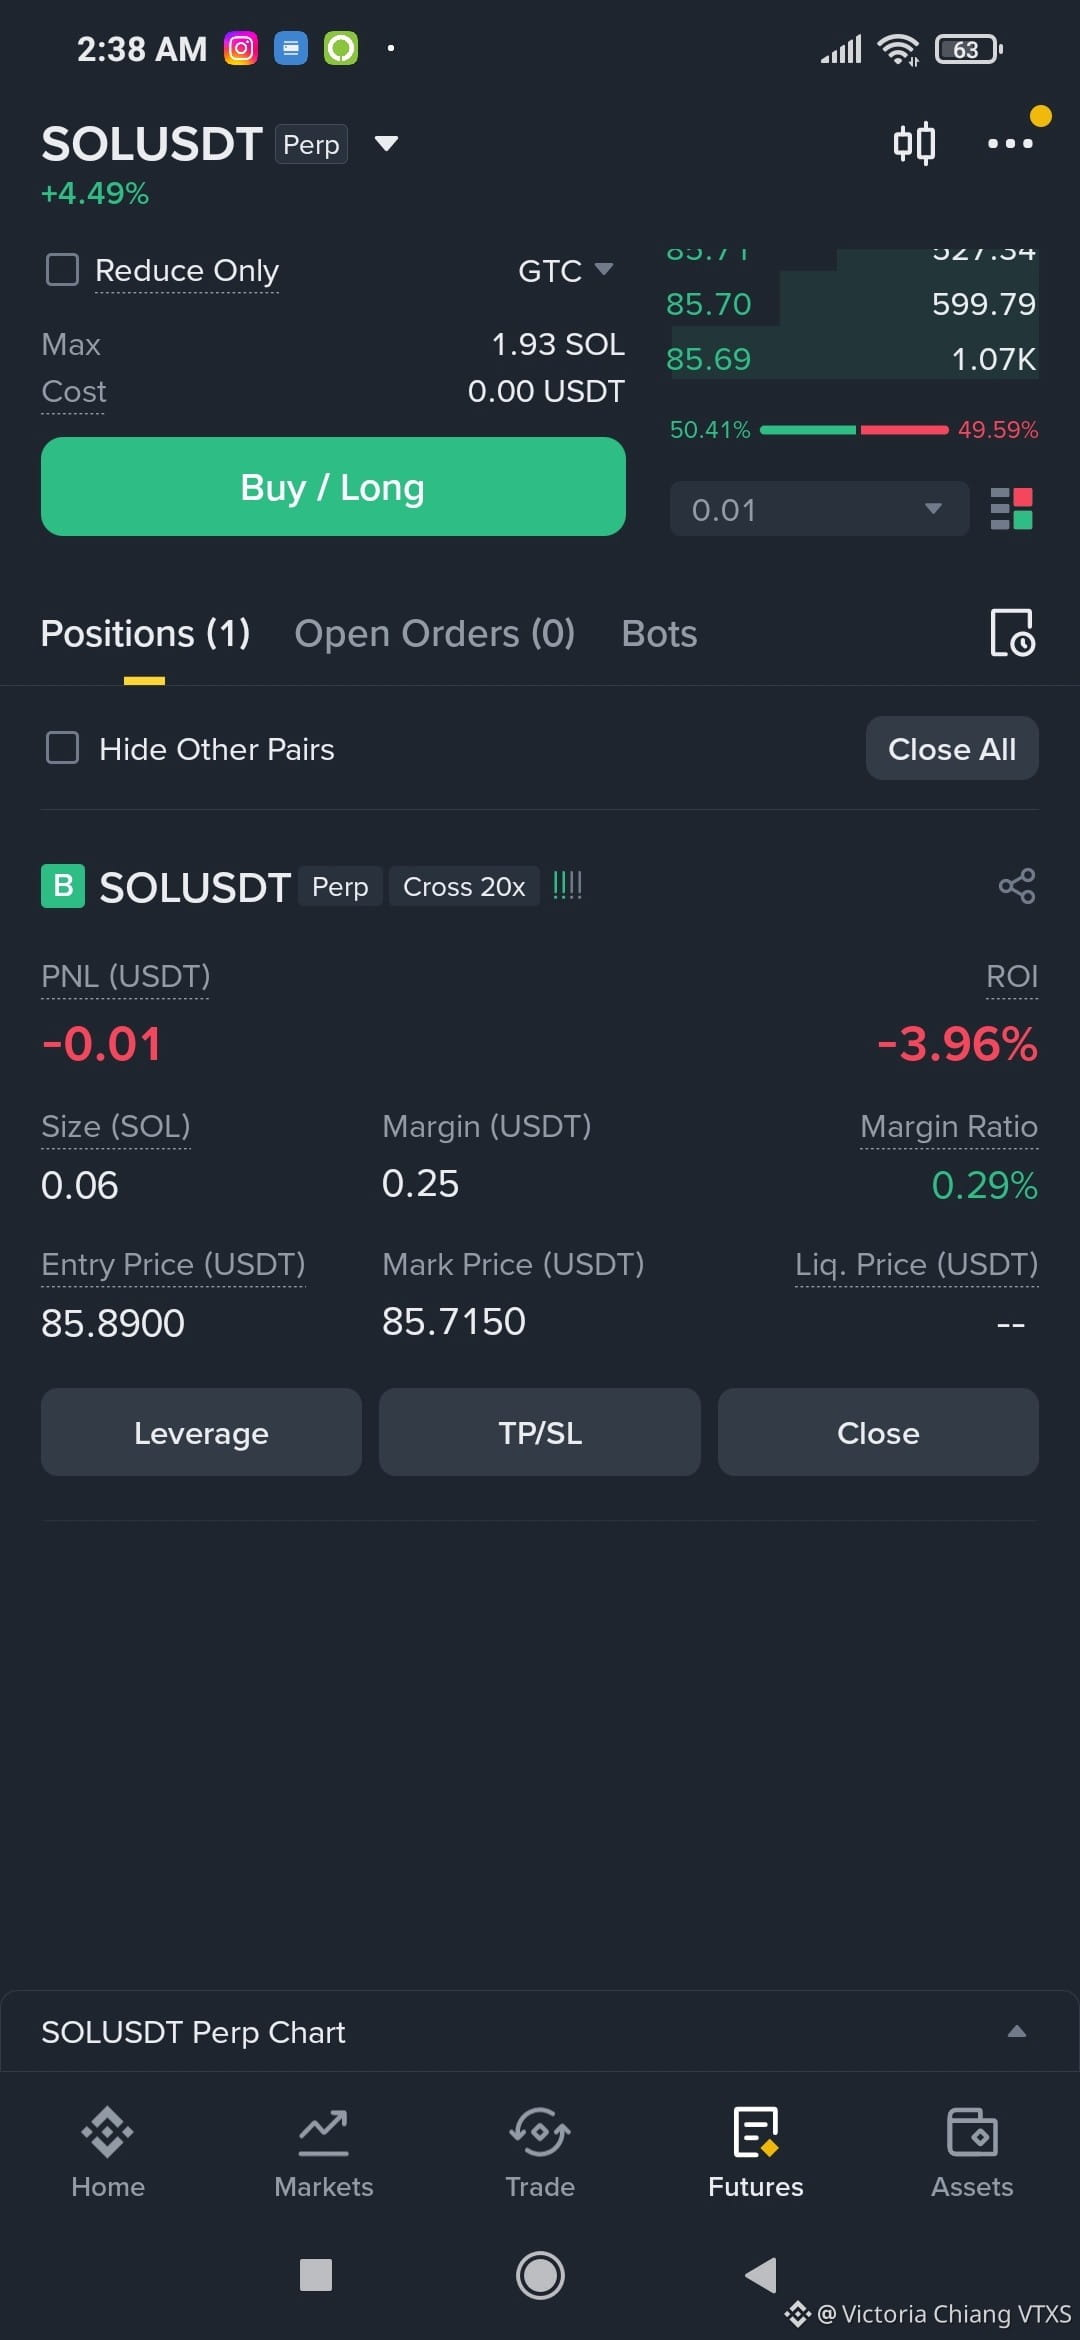Open the order history icon
Screen dimensions: 1080x2340
(1012, 633)
